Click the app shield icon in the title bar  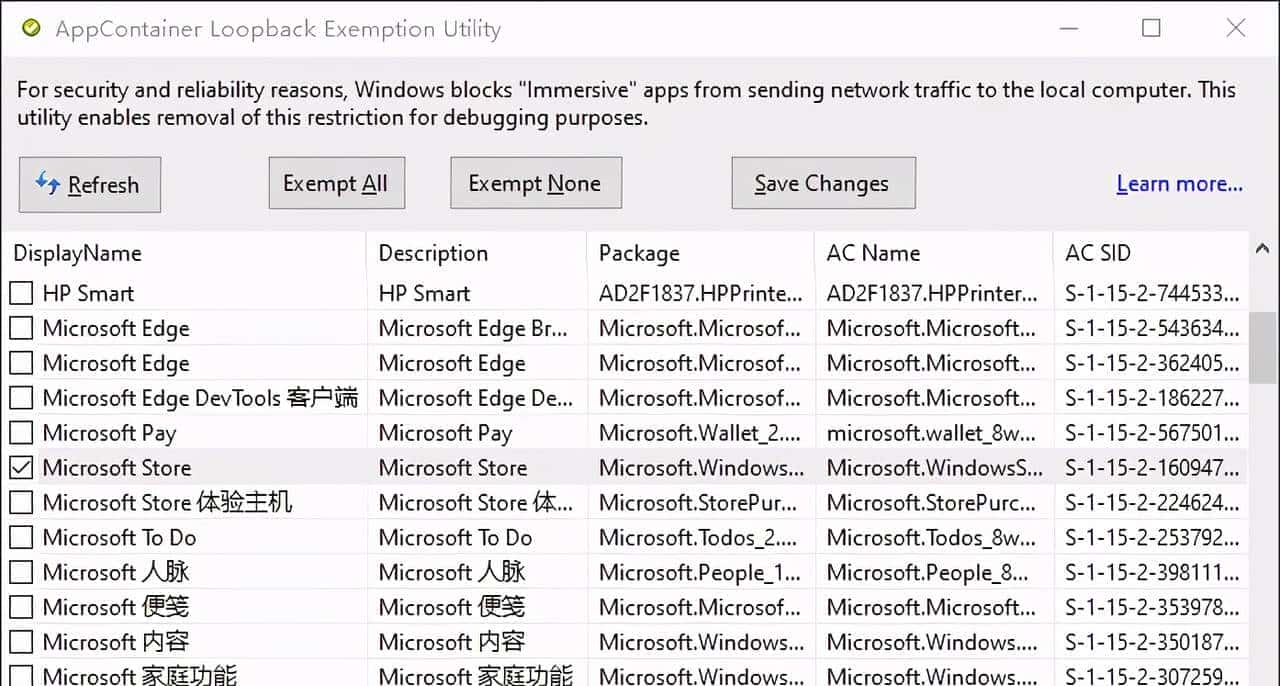click(31, 28)
